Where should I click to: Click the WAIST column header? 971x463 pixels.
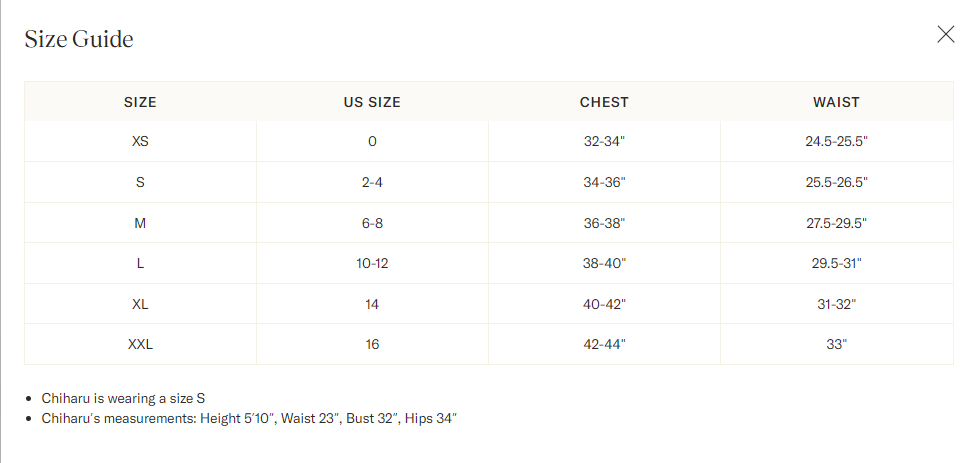(836, 102)
